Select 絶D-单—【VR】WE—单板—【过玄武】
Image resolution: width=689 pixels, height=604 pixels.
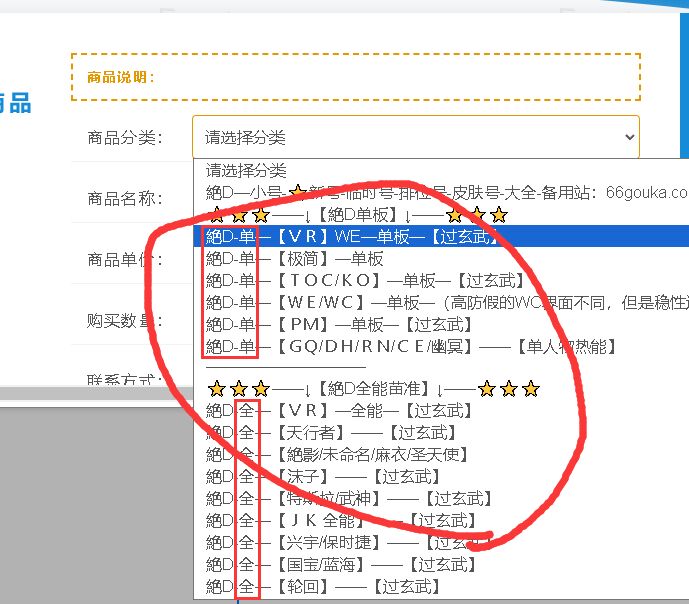point(441,236)
